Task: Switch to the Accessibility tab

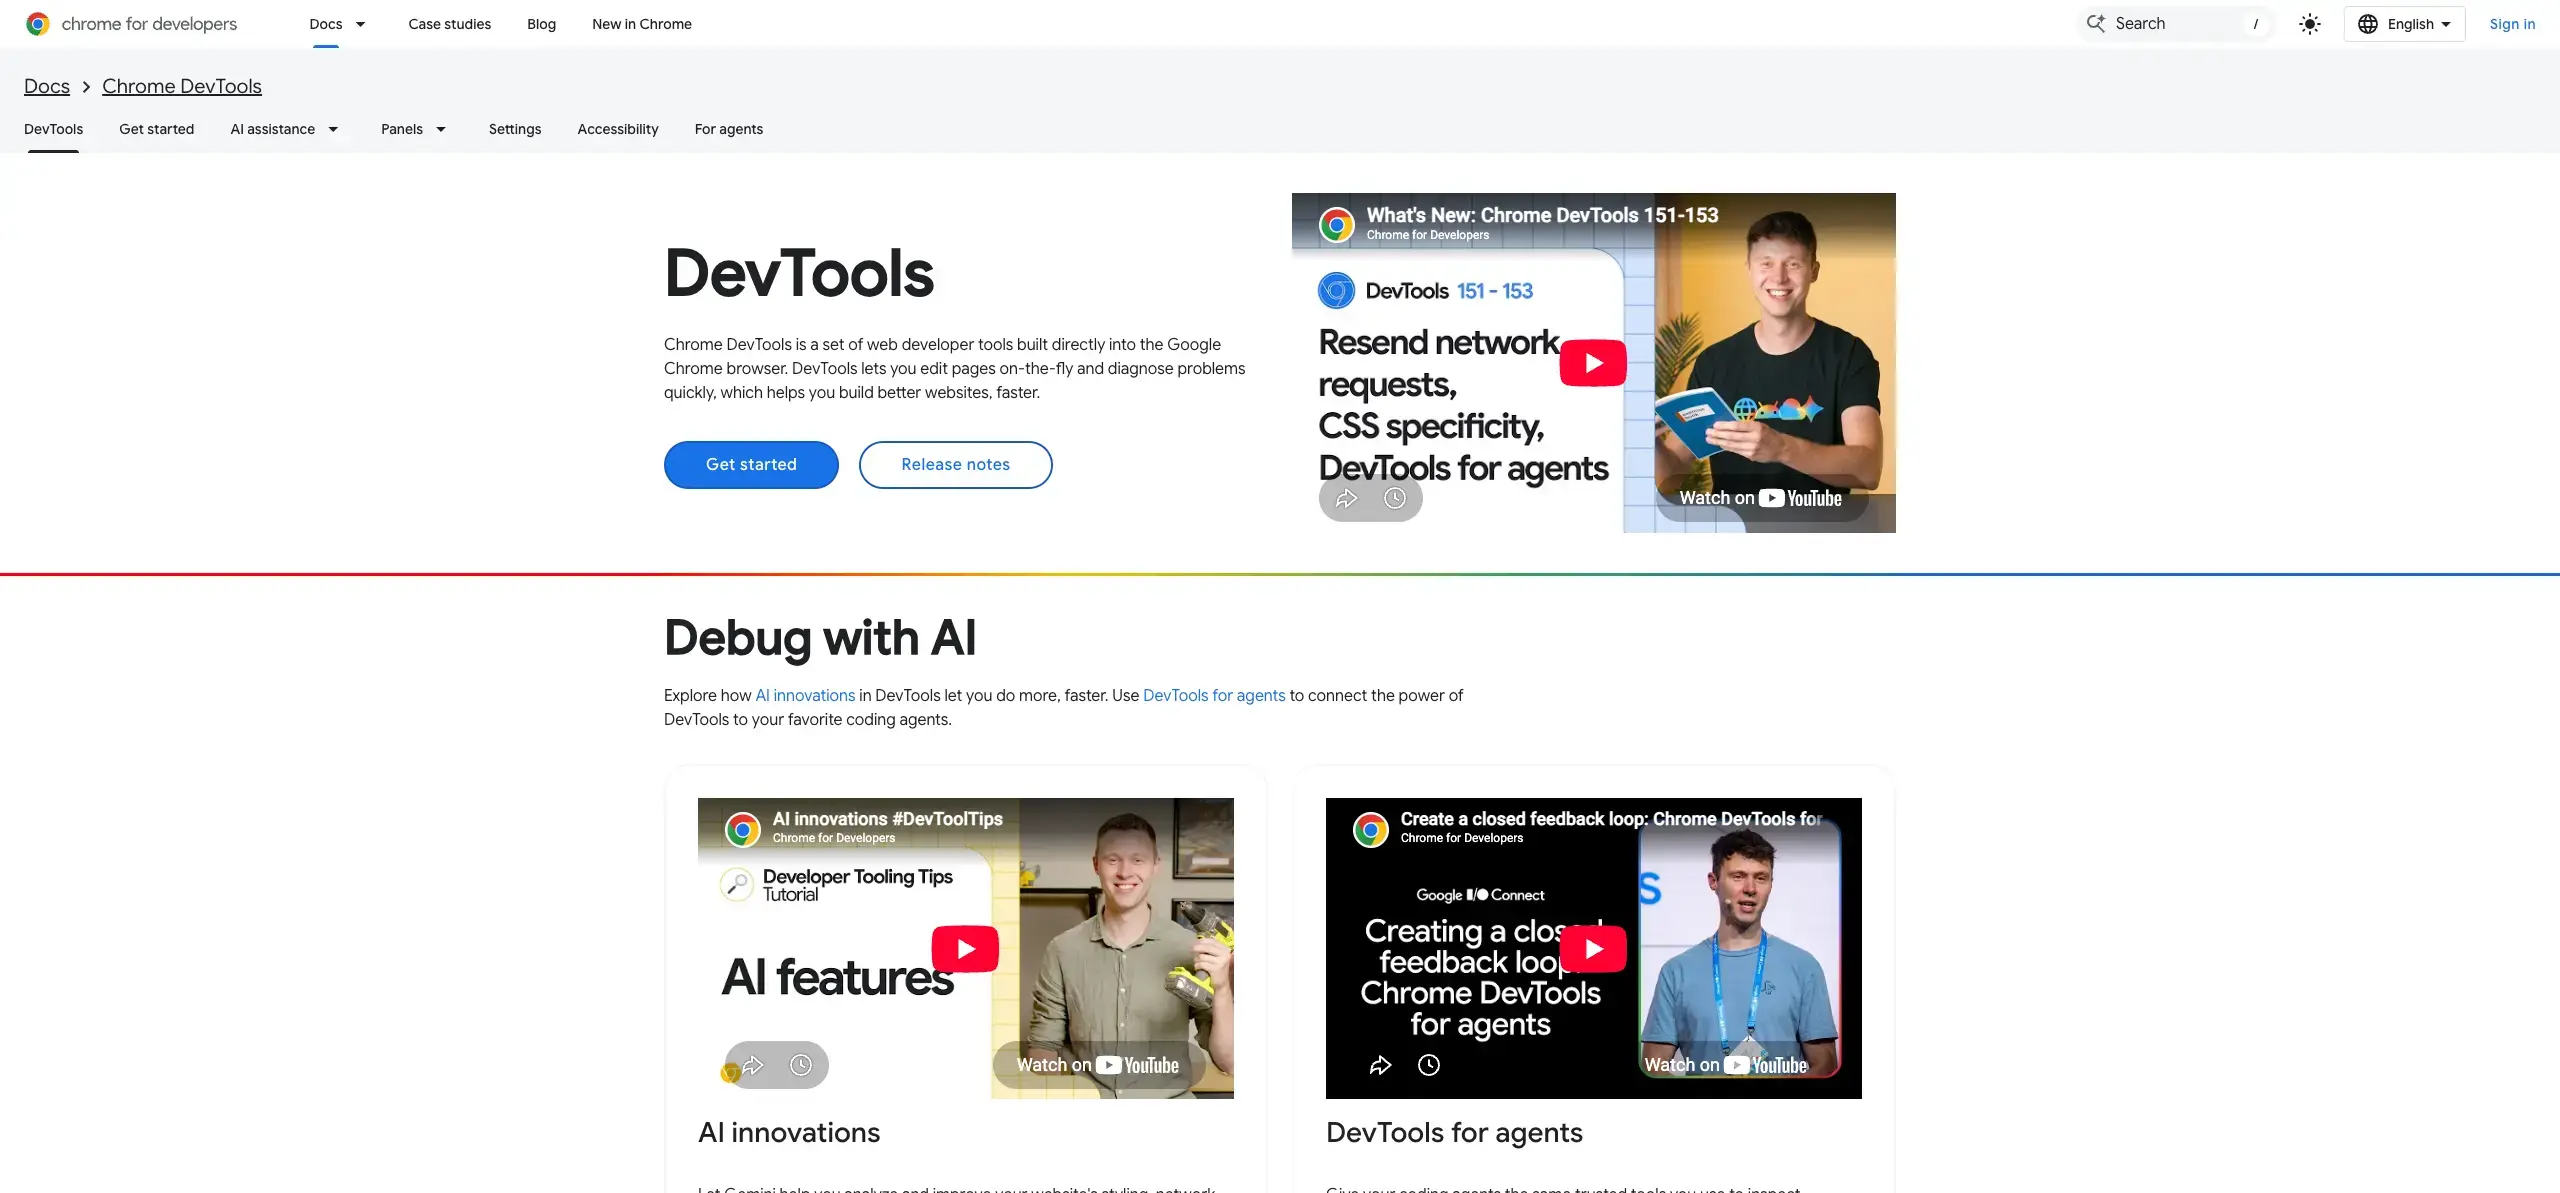Action: [x=618, y=129]
